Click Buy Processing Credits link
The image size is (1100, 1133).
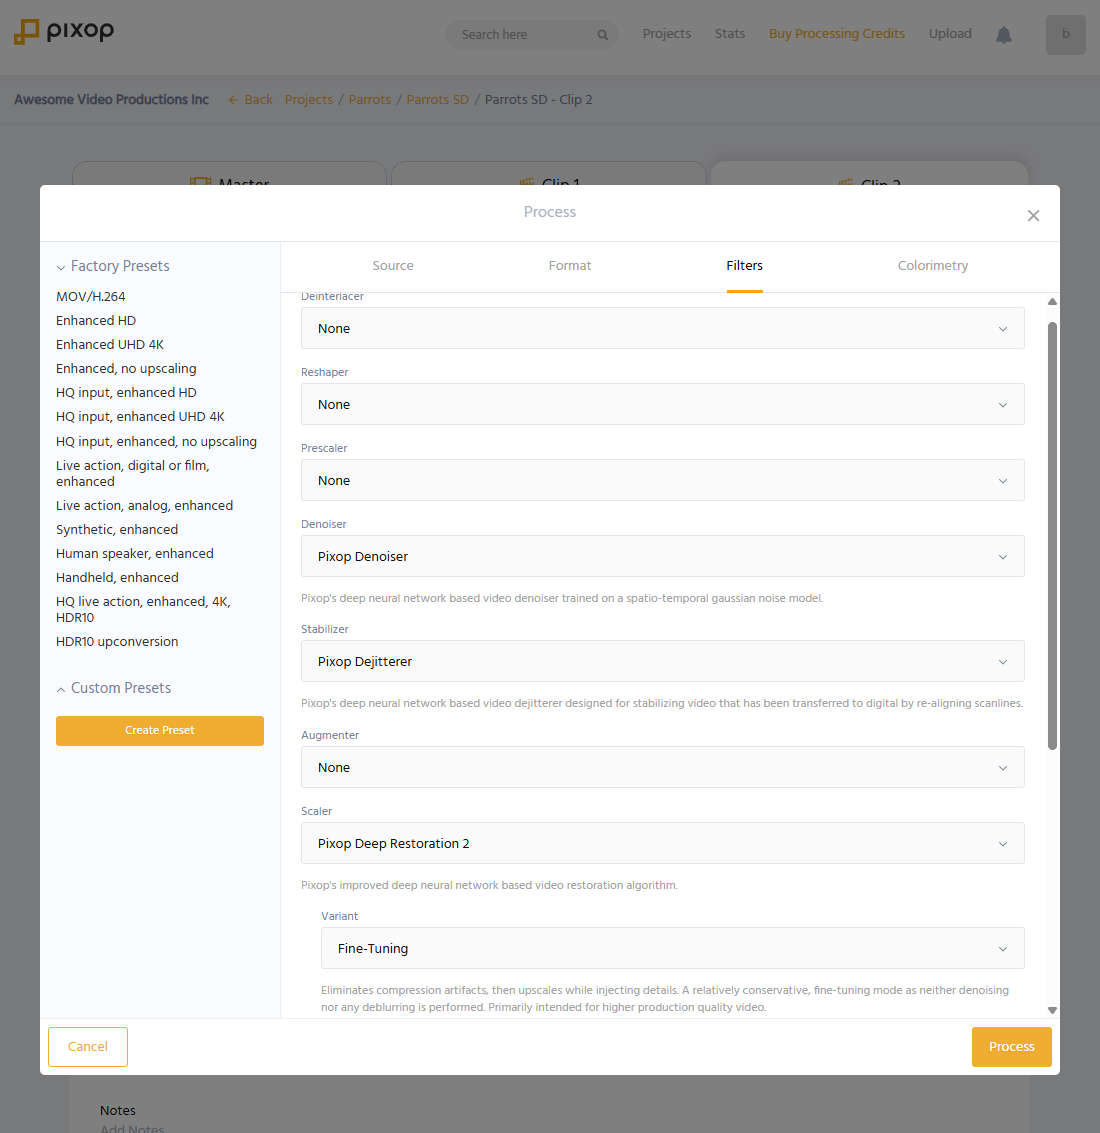pyautogui.click(x=836, y=34)
